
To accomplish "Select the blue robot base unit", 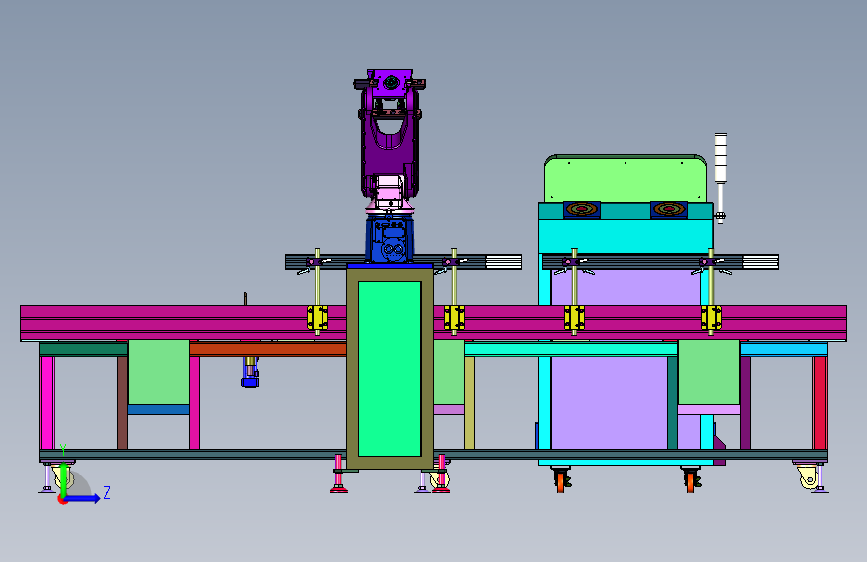I will 389,240.
